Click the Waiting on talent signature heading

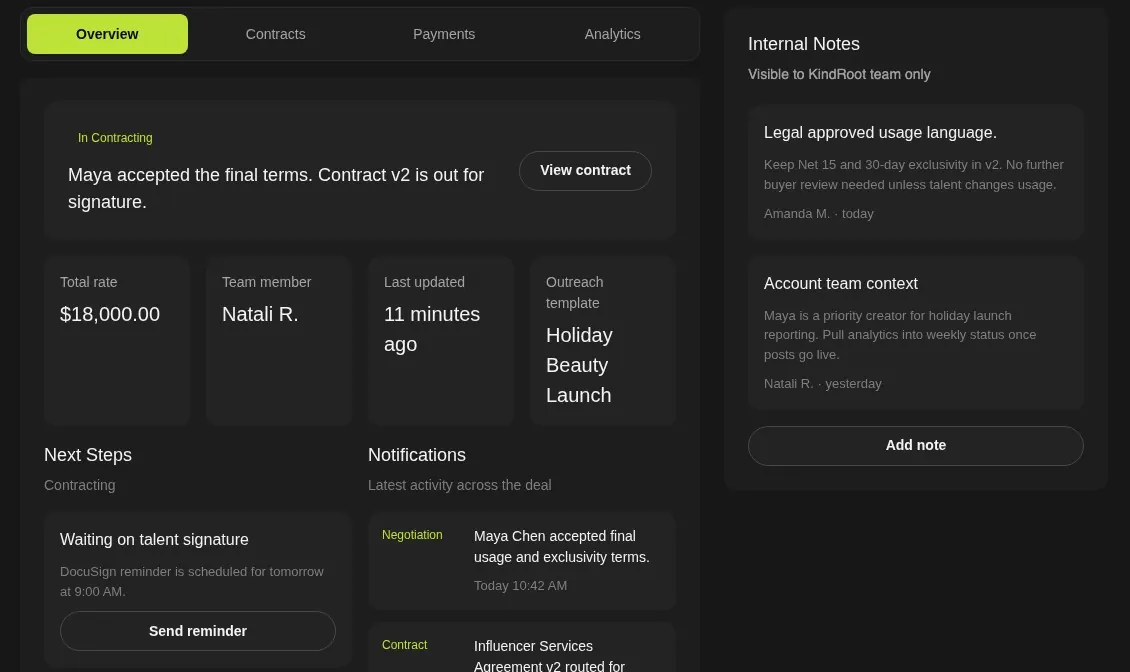154,539
